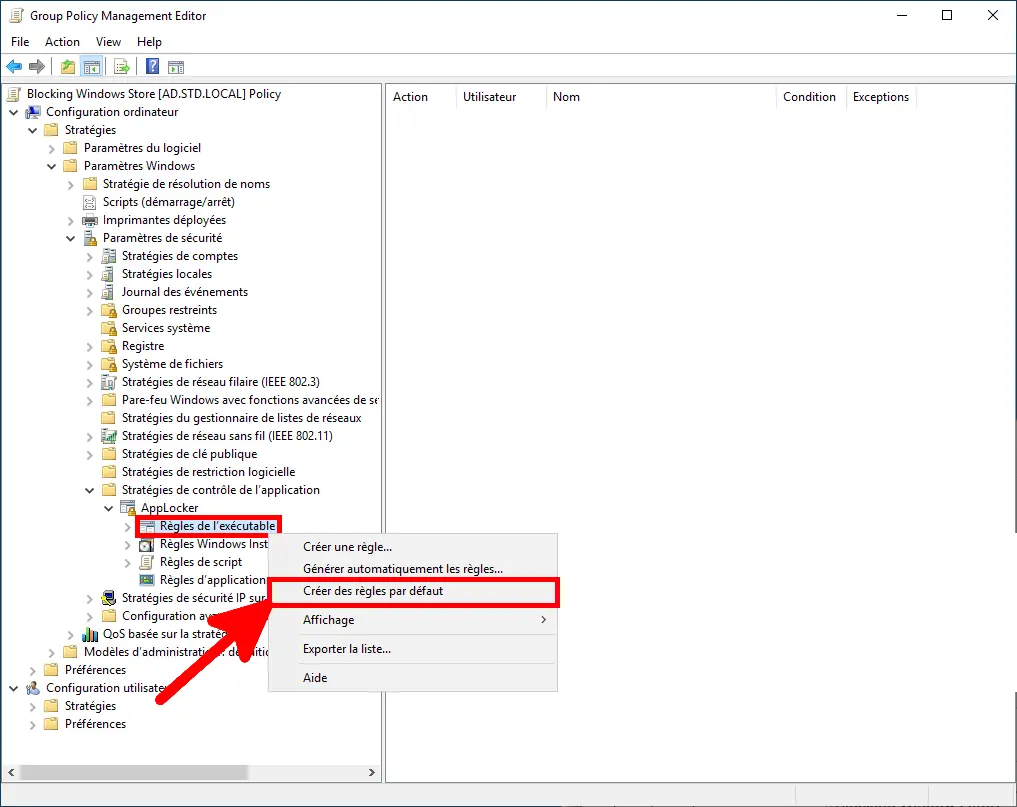1017x807 pixels.
Task: Click the Up one level folder icon
Action: pyautogui.click(x=67, y=66)
